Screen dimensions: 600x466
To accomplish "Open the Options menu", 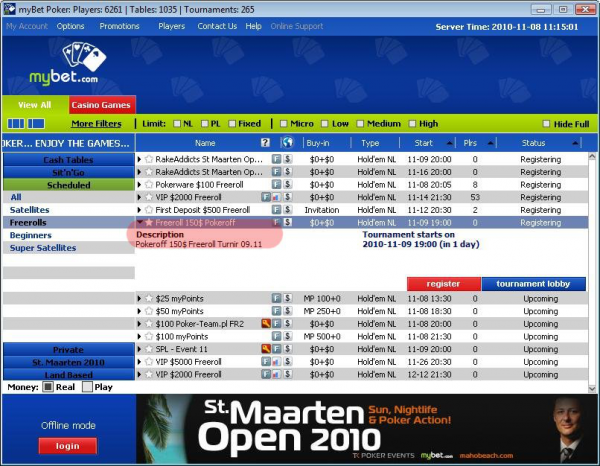I will [70, 26].
